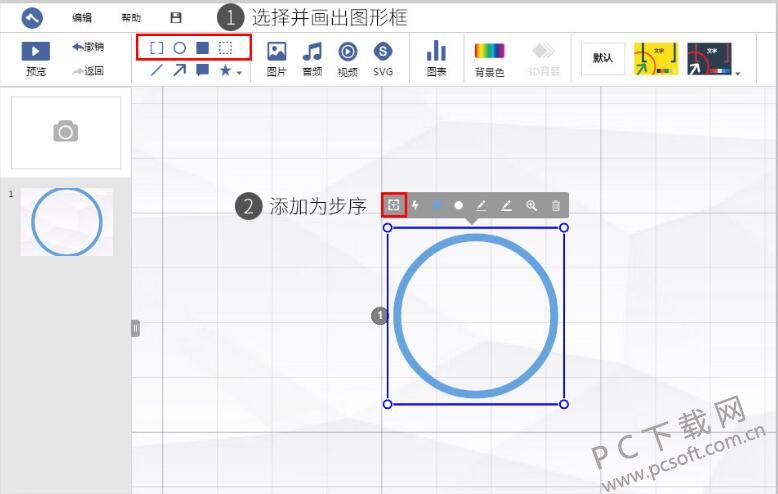The width and height of the screenshot is (778, 494).
Task: Collapse the left slide panel handle
Action: pos(135,327)
